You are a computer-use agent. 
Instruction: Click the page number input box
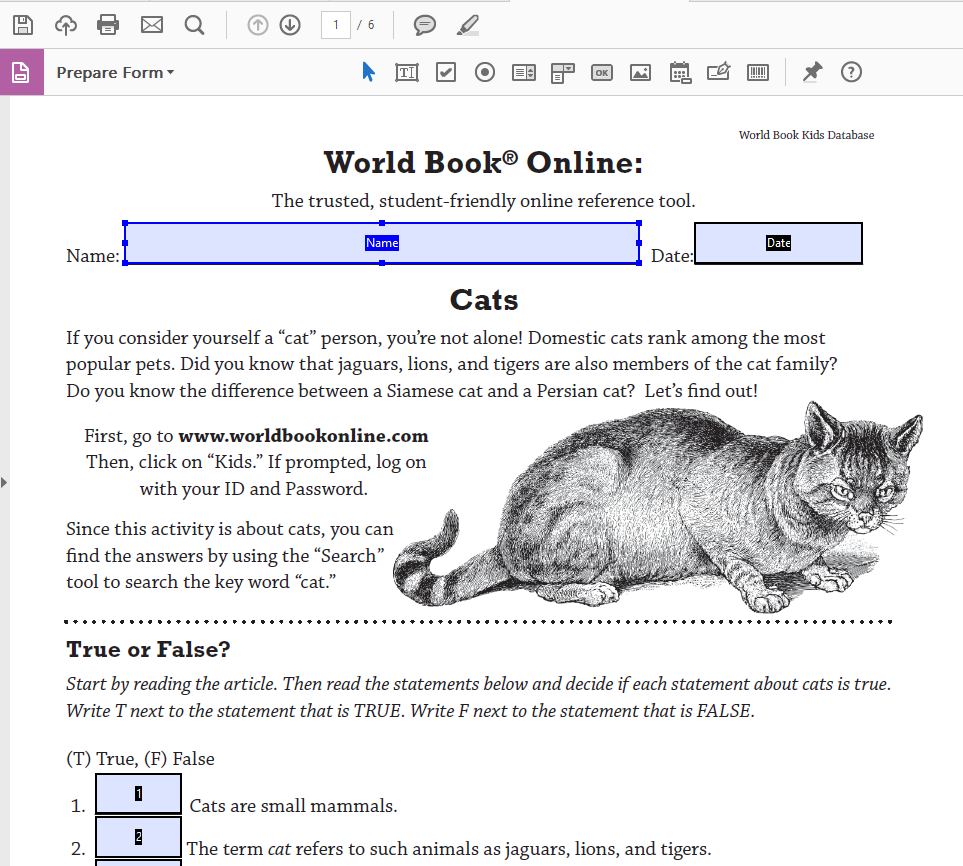(x=336, y=25)
